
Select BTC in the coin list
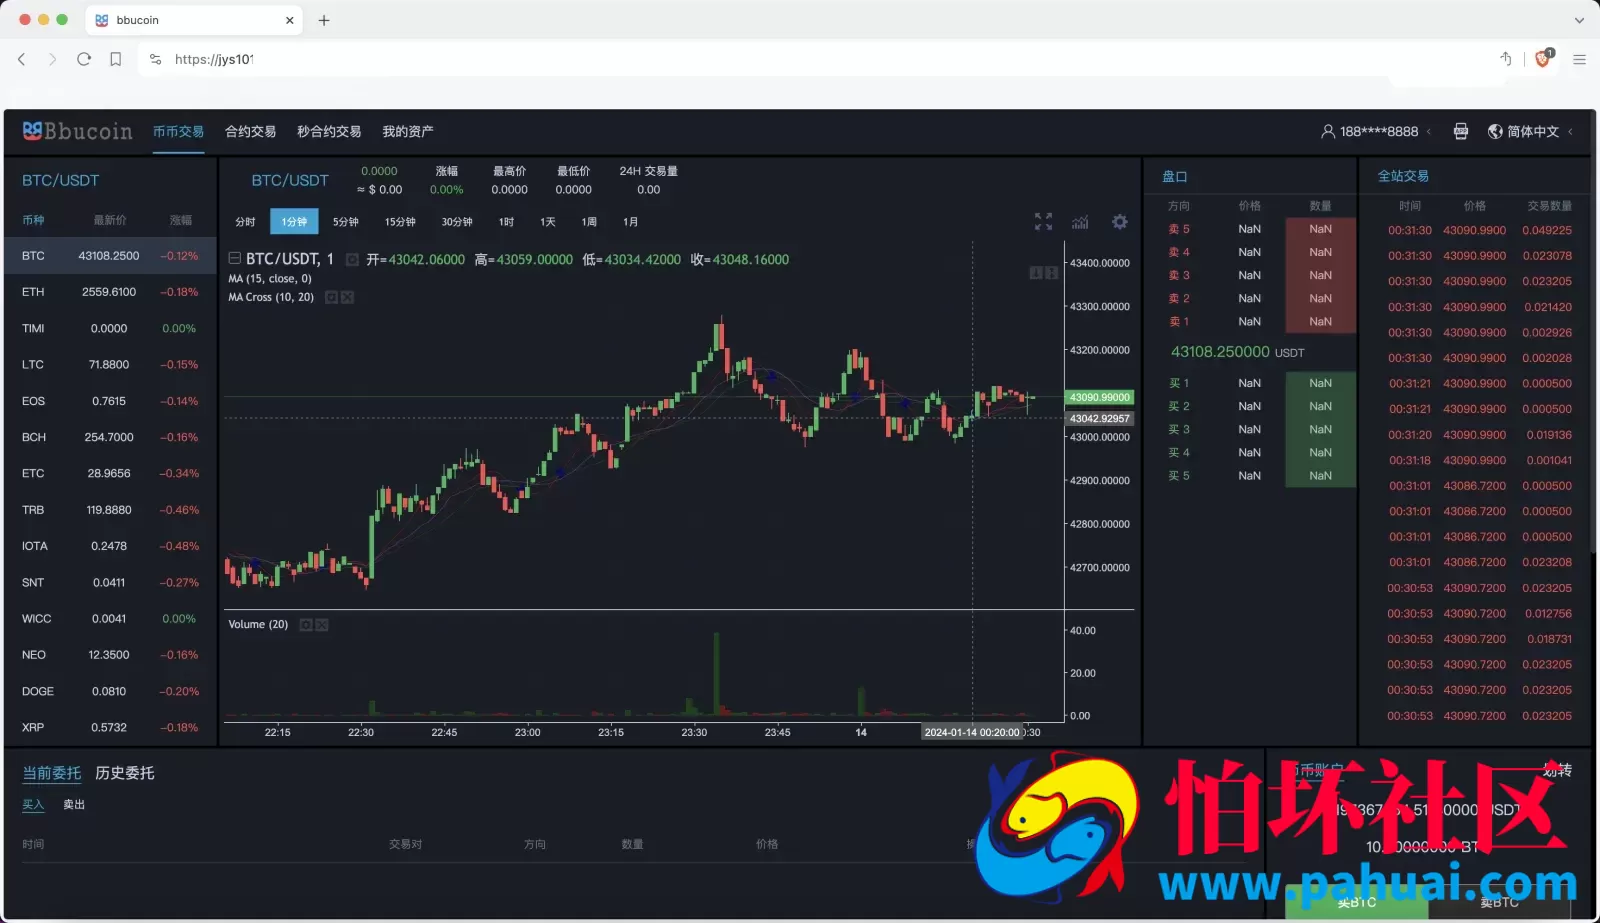[x=110, y=256]
